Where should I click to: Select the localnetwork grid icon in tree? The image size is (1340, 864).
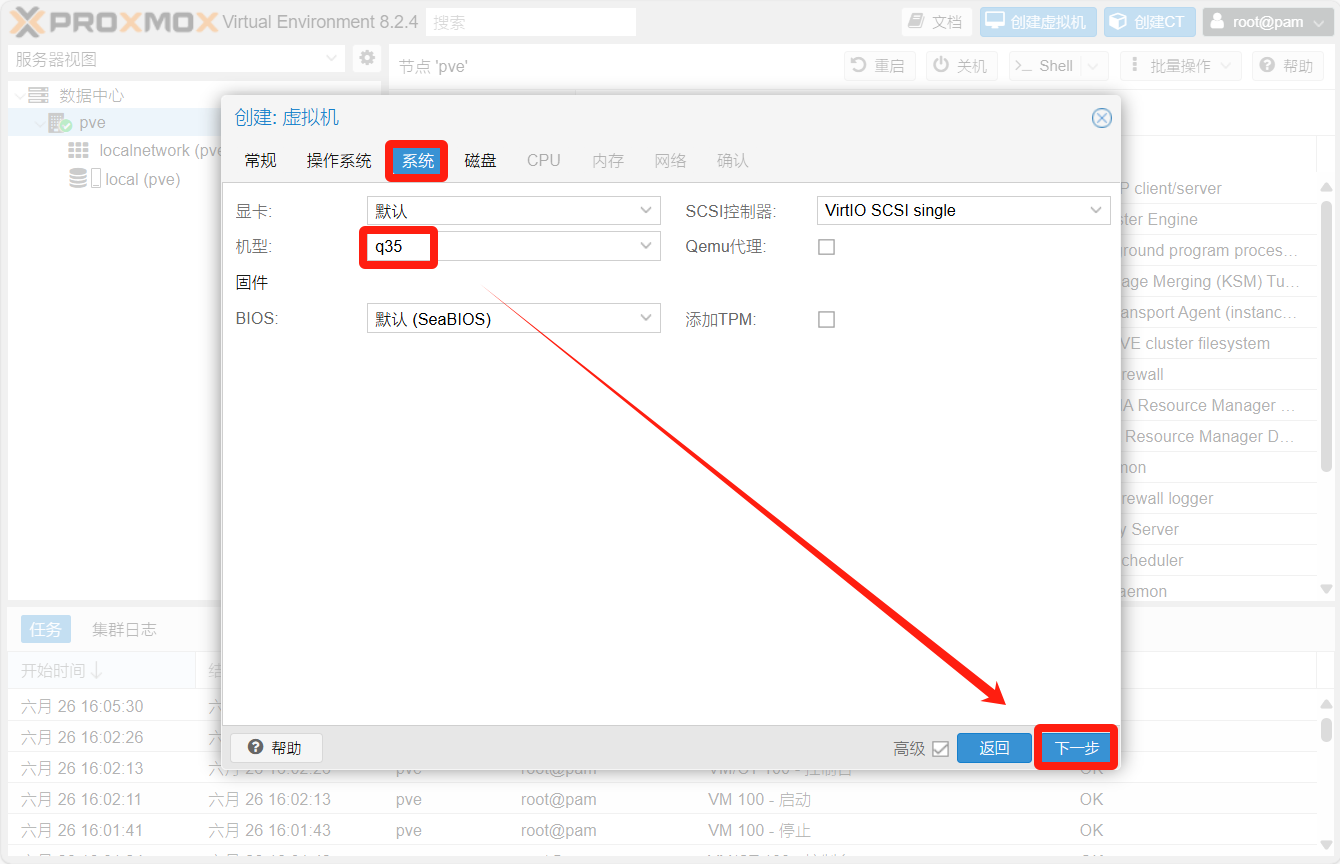pyautogui.click(x=78, y=150)
